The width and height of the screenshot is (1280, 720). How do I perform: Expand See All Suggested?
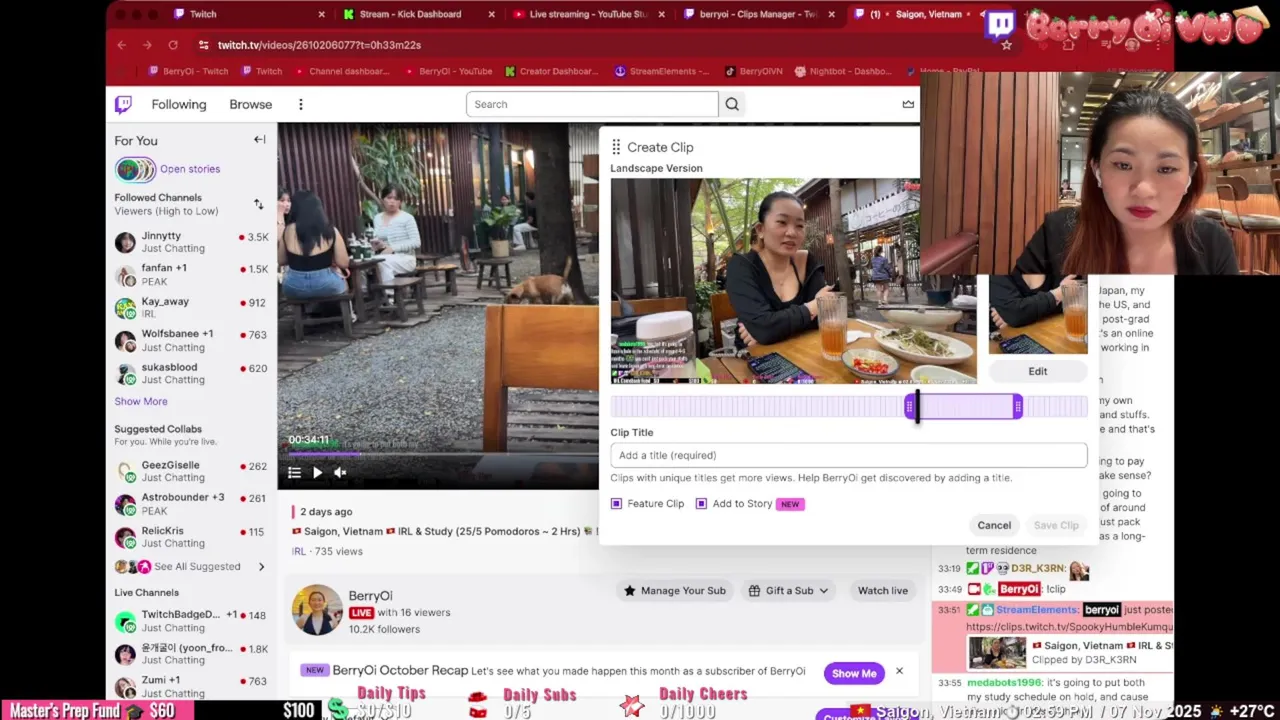point(191,566)
